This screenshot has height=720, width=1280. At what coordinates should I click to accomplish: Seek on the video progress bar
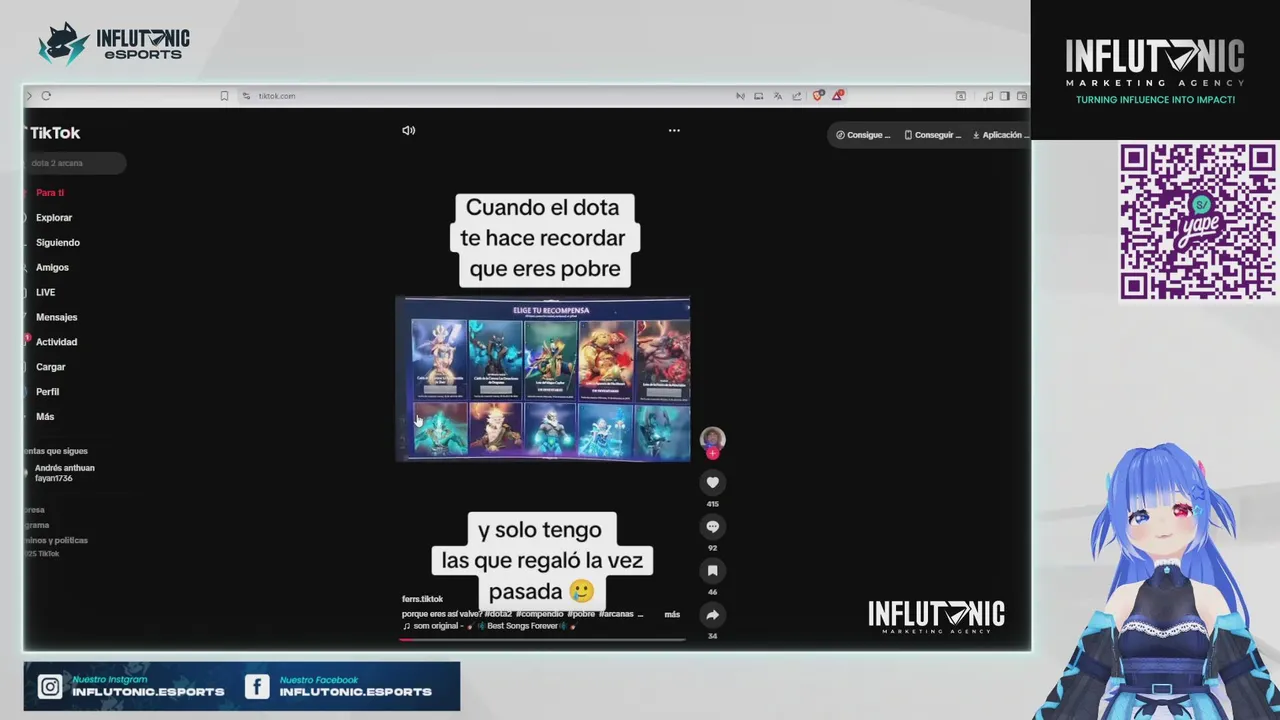click(x=543, y=639)
